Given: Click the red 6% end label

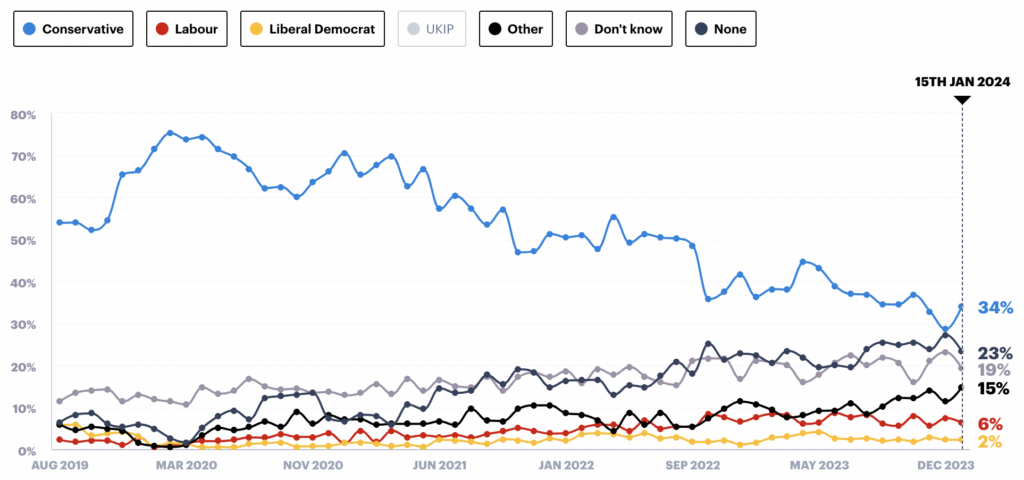Looking at the screenshot, I should [x=990, y=423].
